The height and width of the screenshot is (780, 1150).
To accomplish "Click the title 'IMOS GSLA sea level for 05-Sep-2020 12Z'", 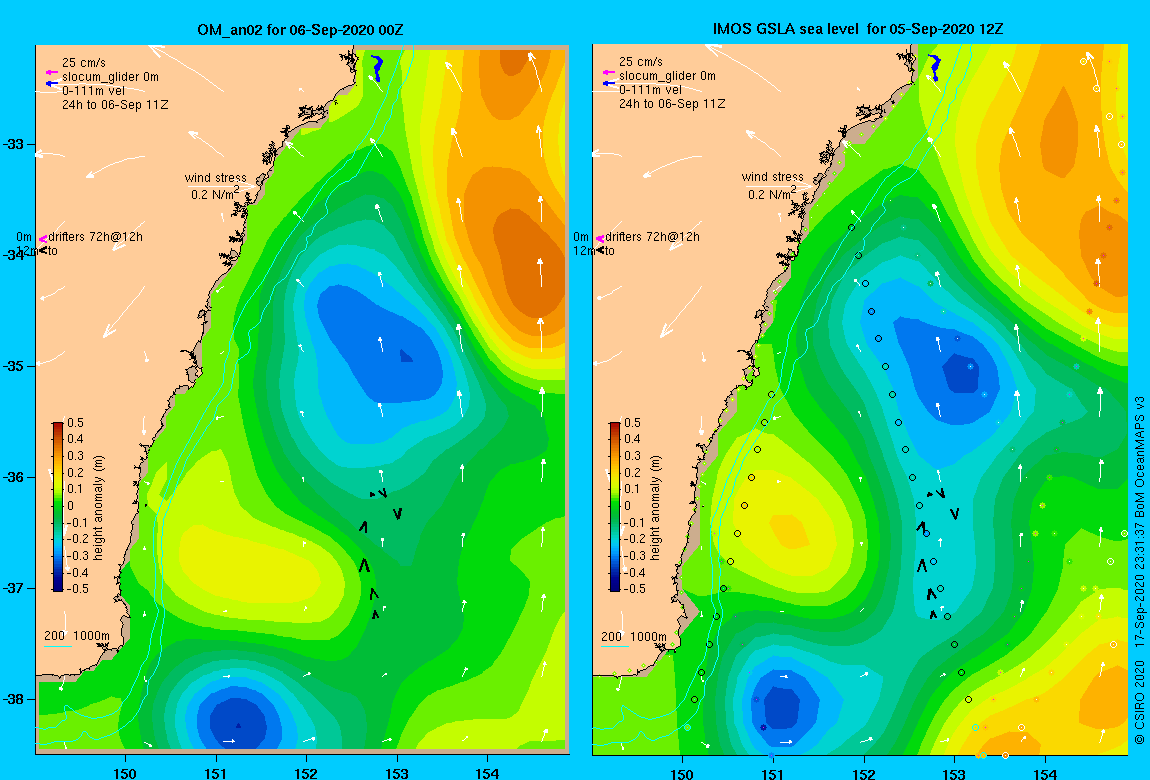I will pos(857,29).
